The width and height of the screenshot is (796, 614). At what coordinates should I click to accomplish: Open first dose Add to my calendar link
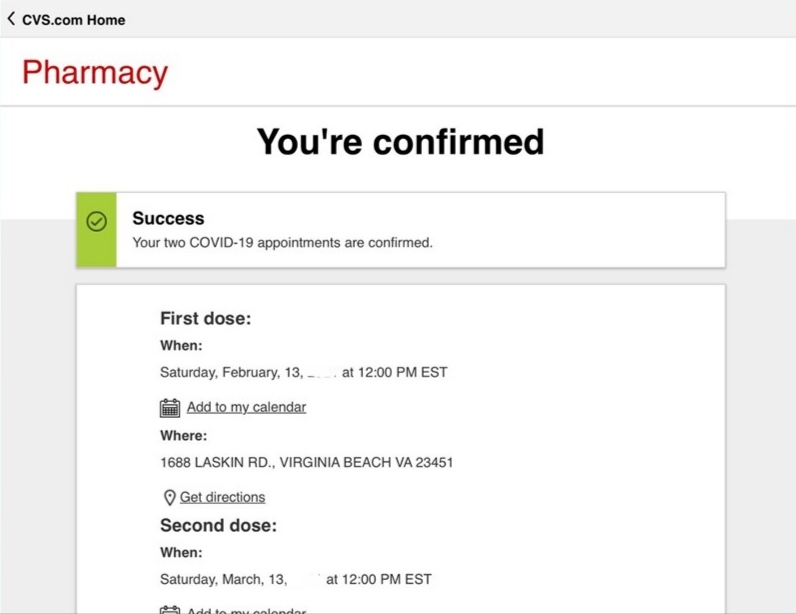click(x=246, y=407)
